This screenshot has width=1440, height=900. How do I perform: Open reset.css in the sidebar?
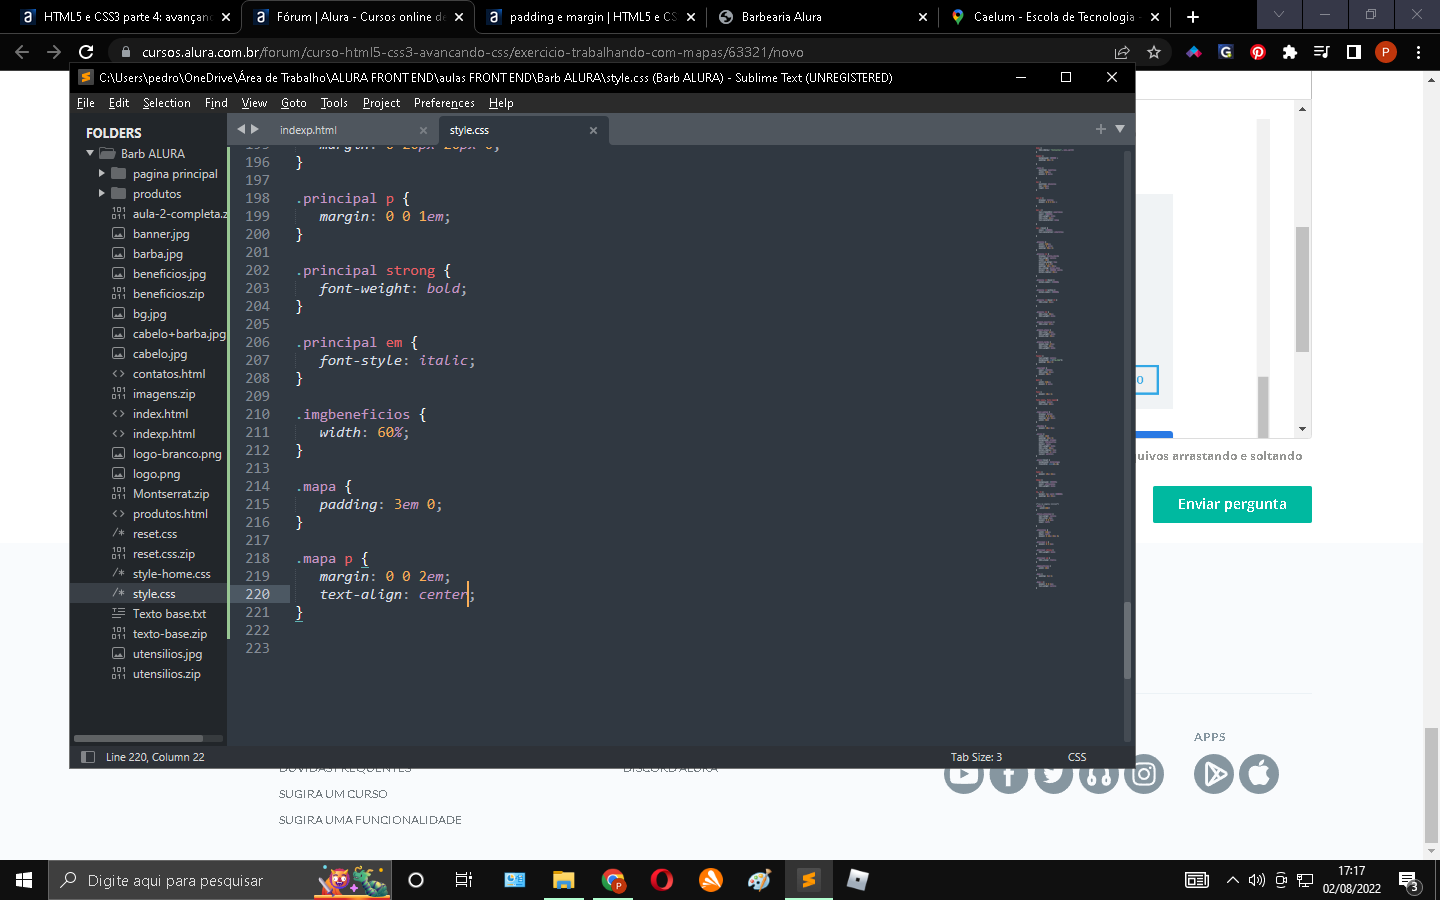[x=155, y=534]
